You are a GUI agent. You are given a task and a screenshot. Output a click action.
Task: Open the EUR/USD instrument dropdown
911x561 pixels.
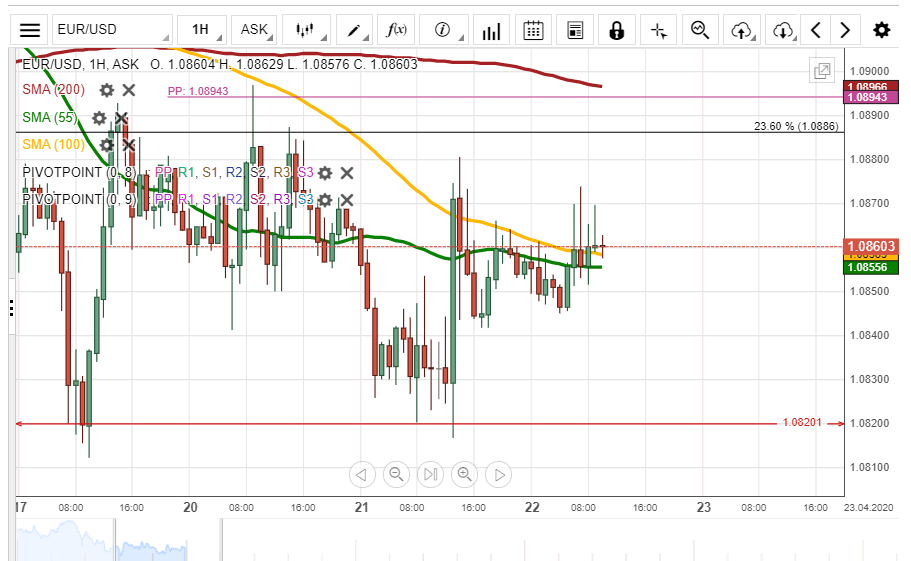pos(111,30)
